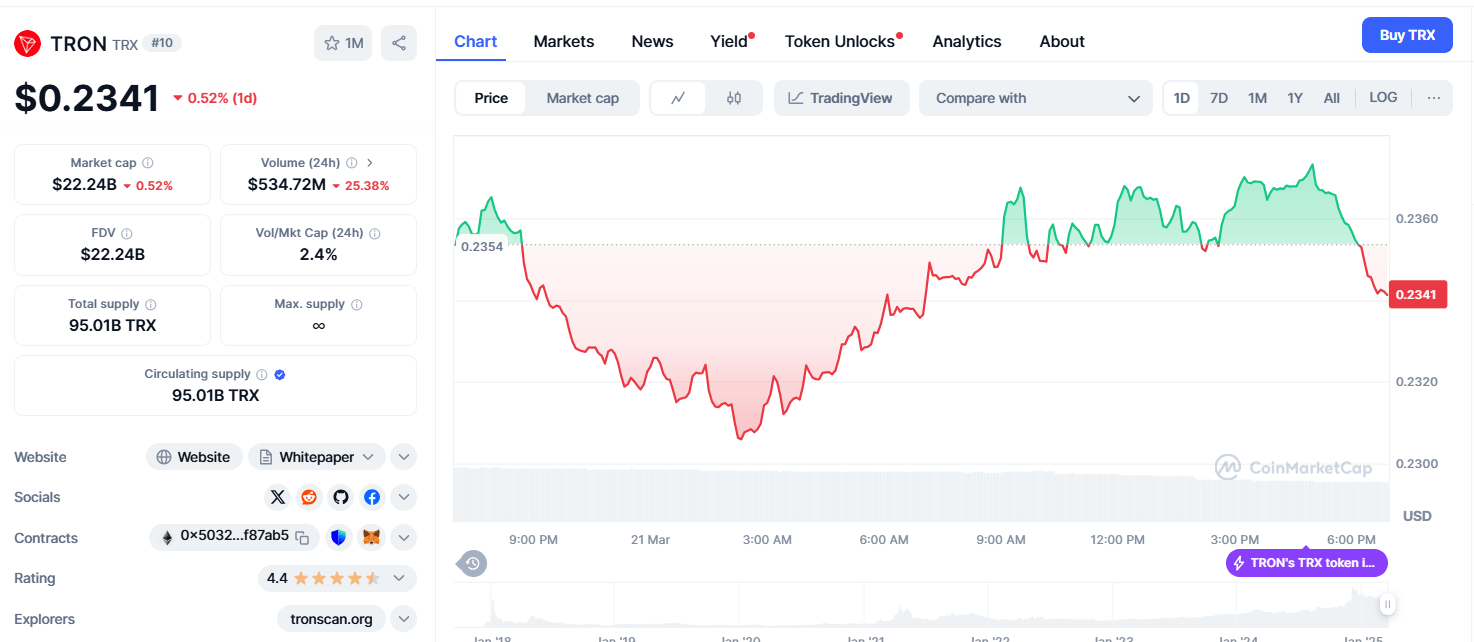The height and width of the screenshot is (642, 1474).
Task: Select Price chart toggle
Action: pos(491,98)
